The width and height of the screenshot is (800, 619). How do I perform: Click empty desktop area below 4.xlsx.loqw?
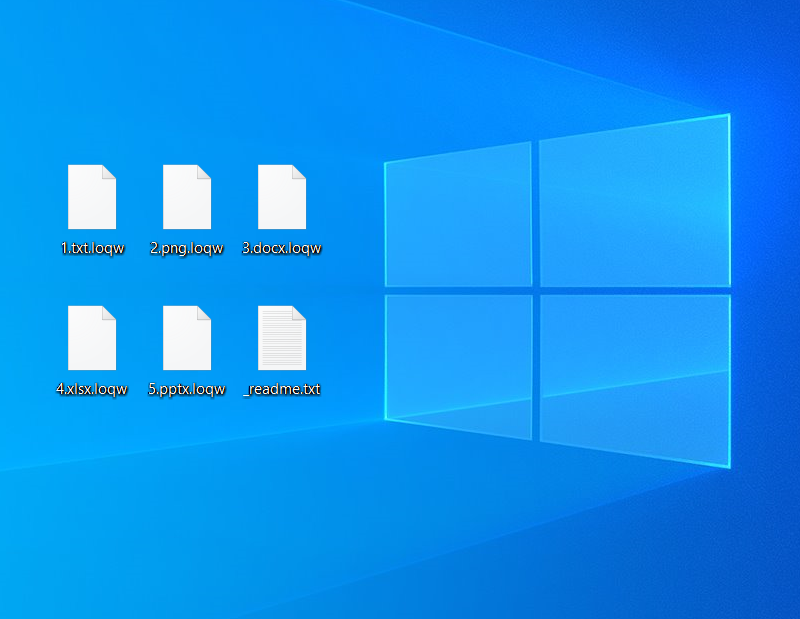(x=92, y=480)
